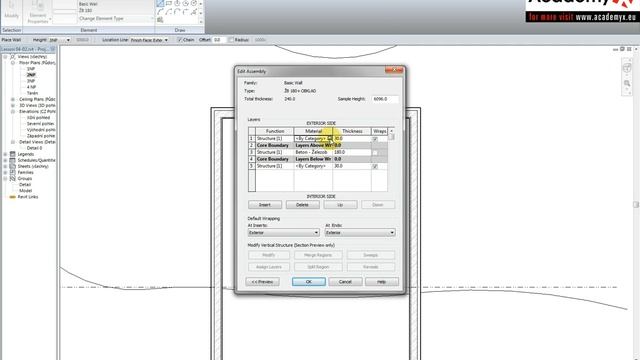Click layers table scrollbar up arrow

pyautogui.click(x=391, y=131)
